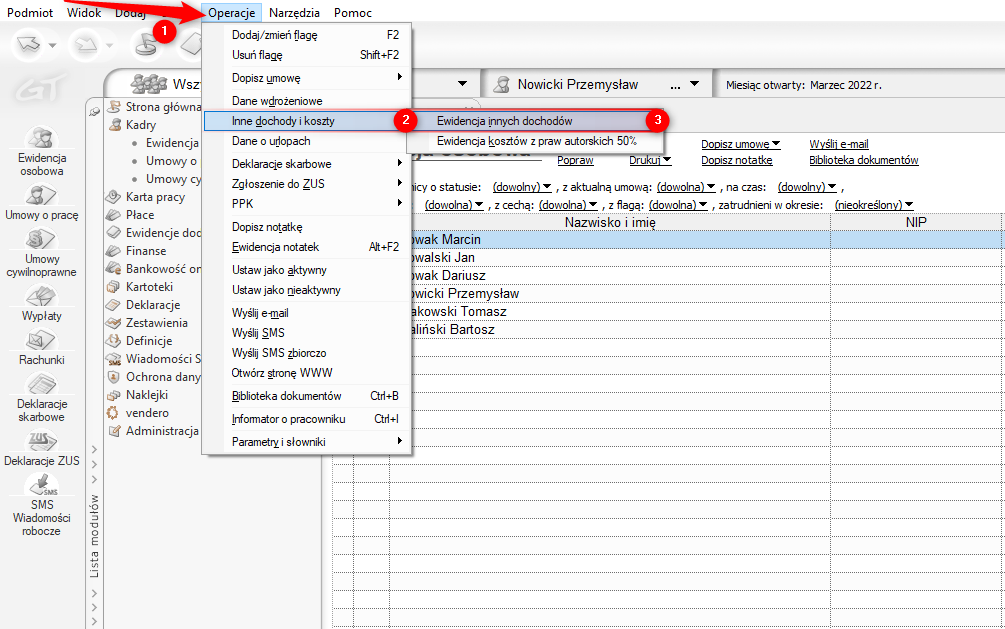Open the Umowy cywilnoprawne sidebar icon
Image resolution: width=1005 pixels, height=629 pixels.
(x=42, y=239)
